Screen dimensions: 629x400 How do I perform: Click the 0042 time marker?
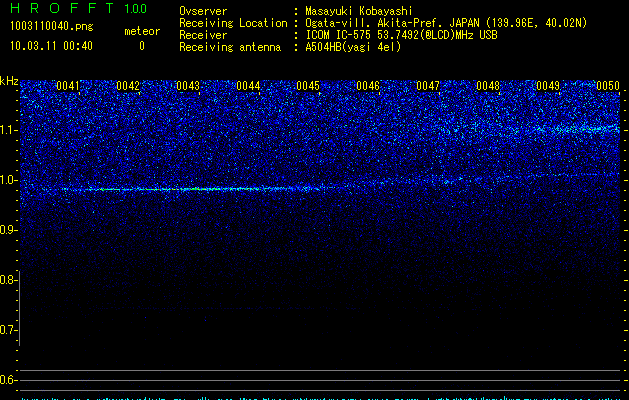[128, 86]
